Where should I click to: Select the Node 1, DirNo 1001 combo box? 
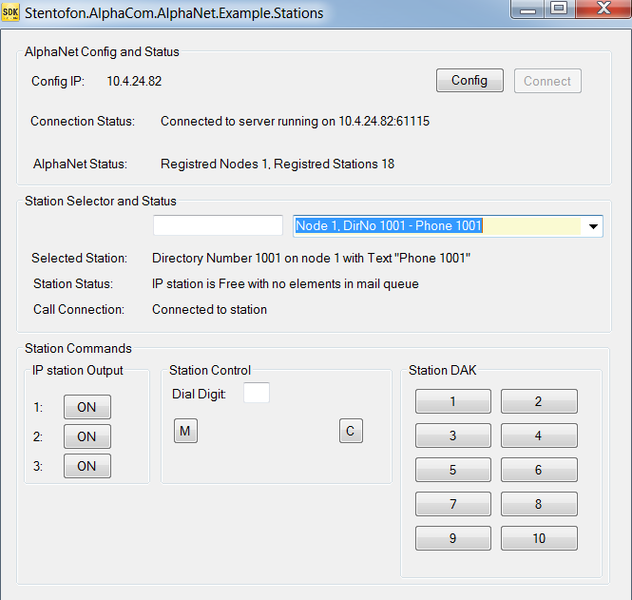[448, 226]
